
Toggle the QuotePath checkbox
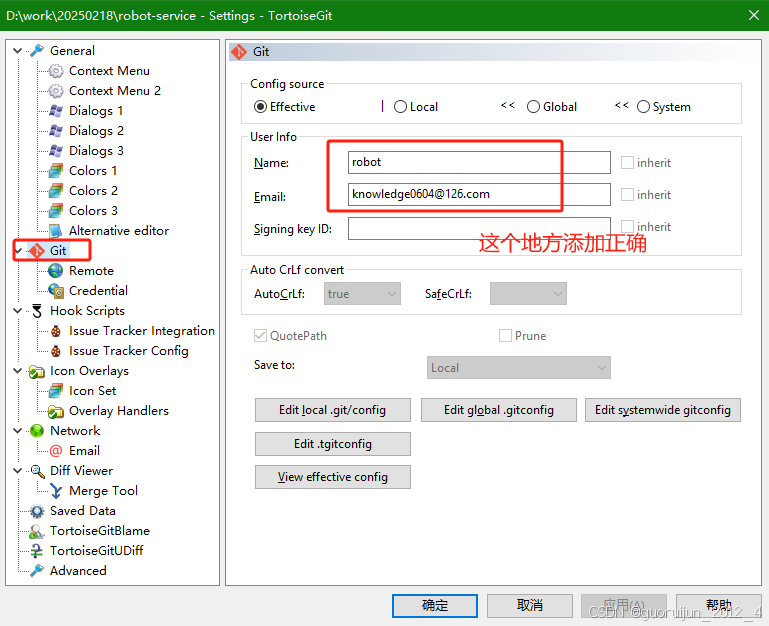pyautogui.click(x=260, y=336)
